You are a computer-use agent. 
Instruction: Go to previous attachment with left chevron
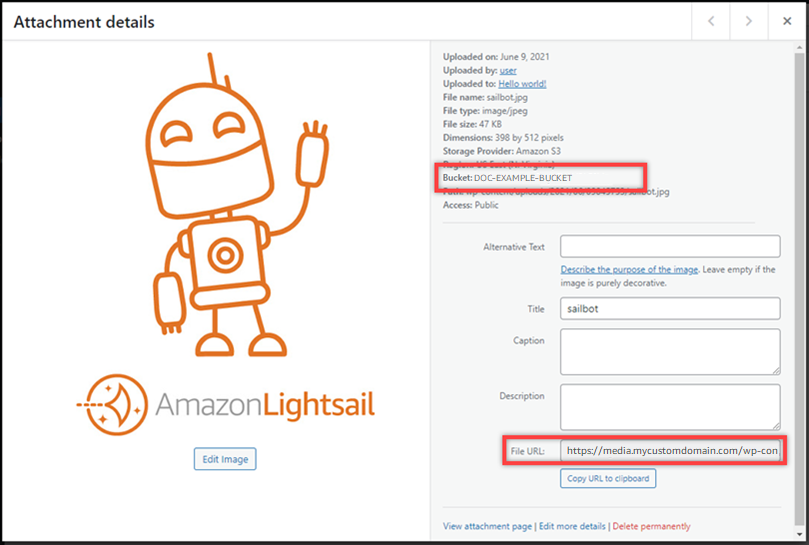pyautogui.click(x=711, y=21)
